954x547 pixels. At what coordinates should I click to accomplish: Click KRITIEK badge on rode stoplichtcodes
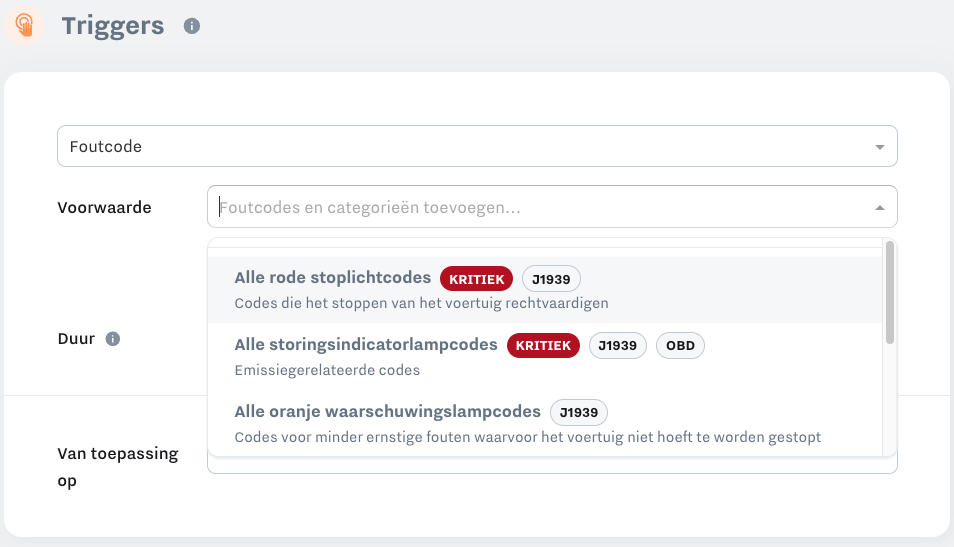[x=476, y=279]
